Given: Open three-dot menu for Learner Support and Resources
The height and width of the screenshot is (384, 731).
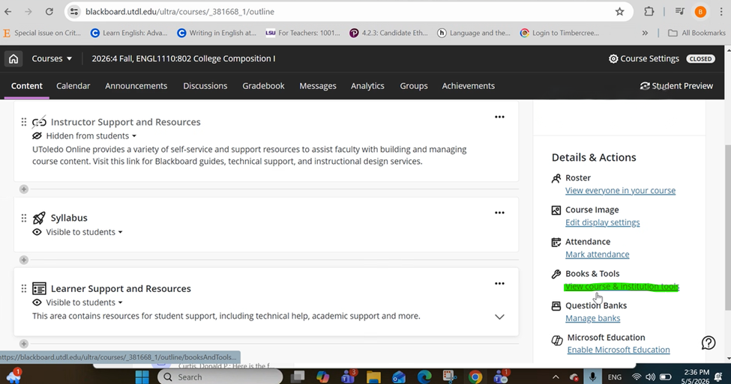Looking at the screenshot, I should 499,283.
